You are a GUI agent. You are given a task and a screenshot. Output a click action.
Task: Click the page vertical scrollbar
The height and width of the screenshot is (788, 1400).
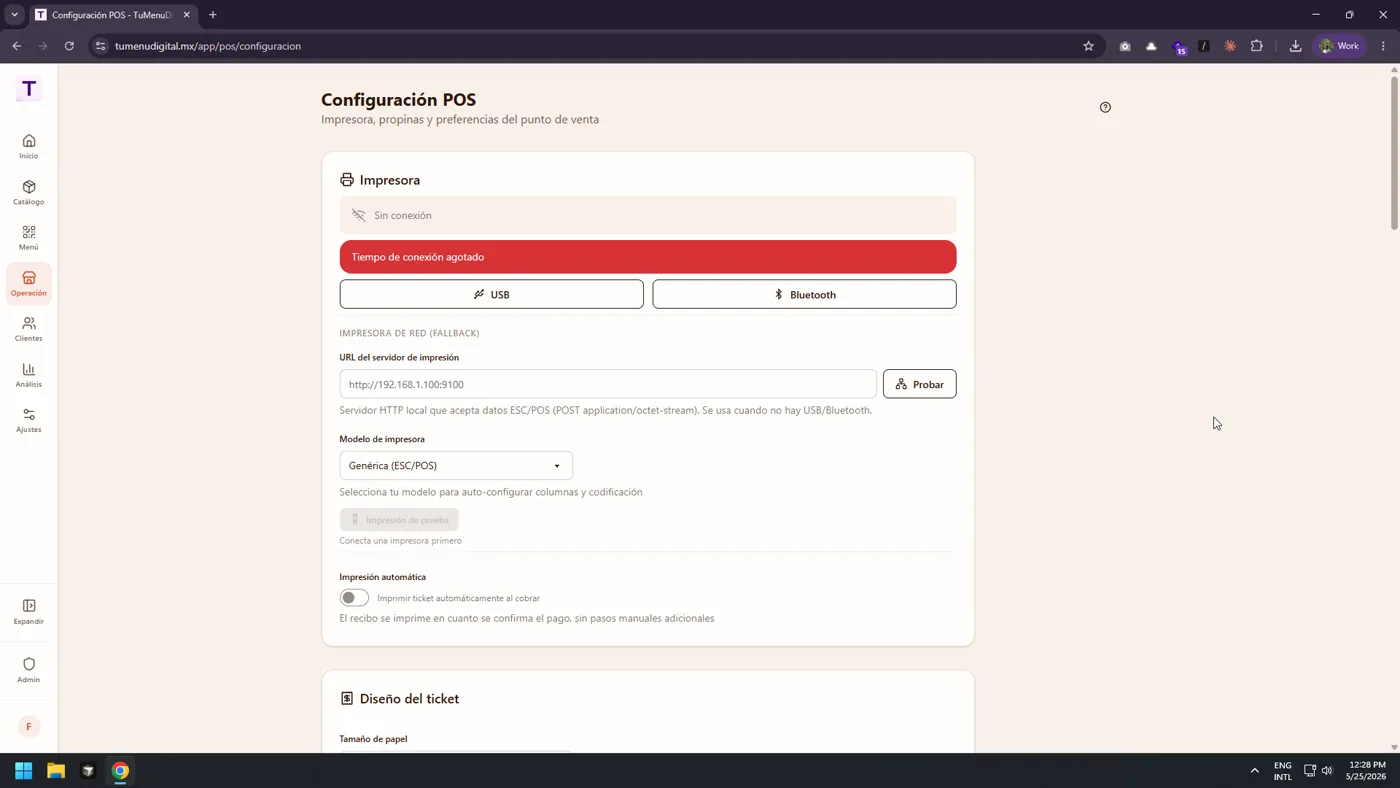coord(1394,153)
